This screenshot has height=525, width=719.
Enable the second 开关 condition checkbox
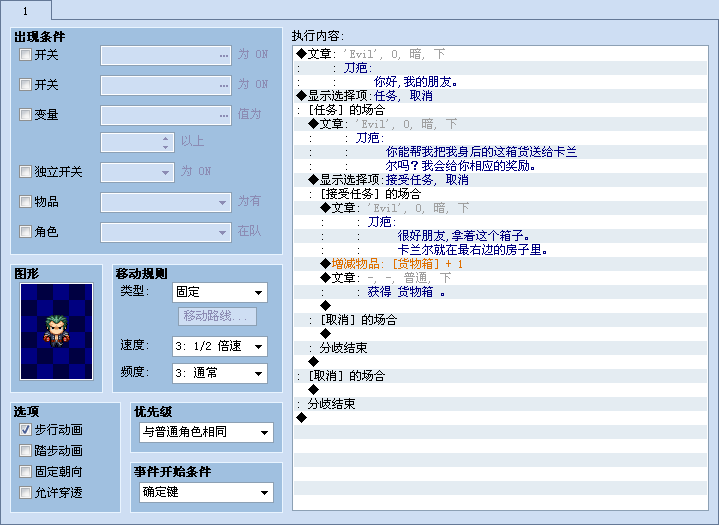click(x=25, y=84)
